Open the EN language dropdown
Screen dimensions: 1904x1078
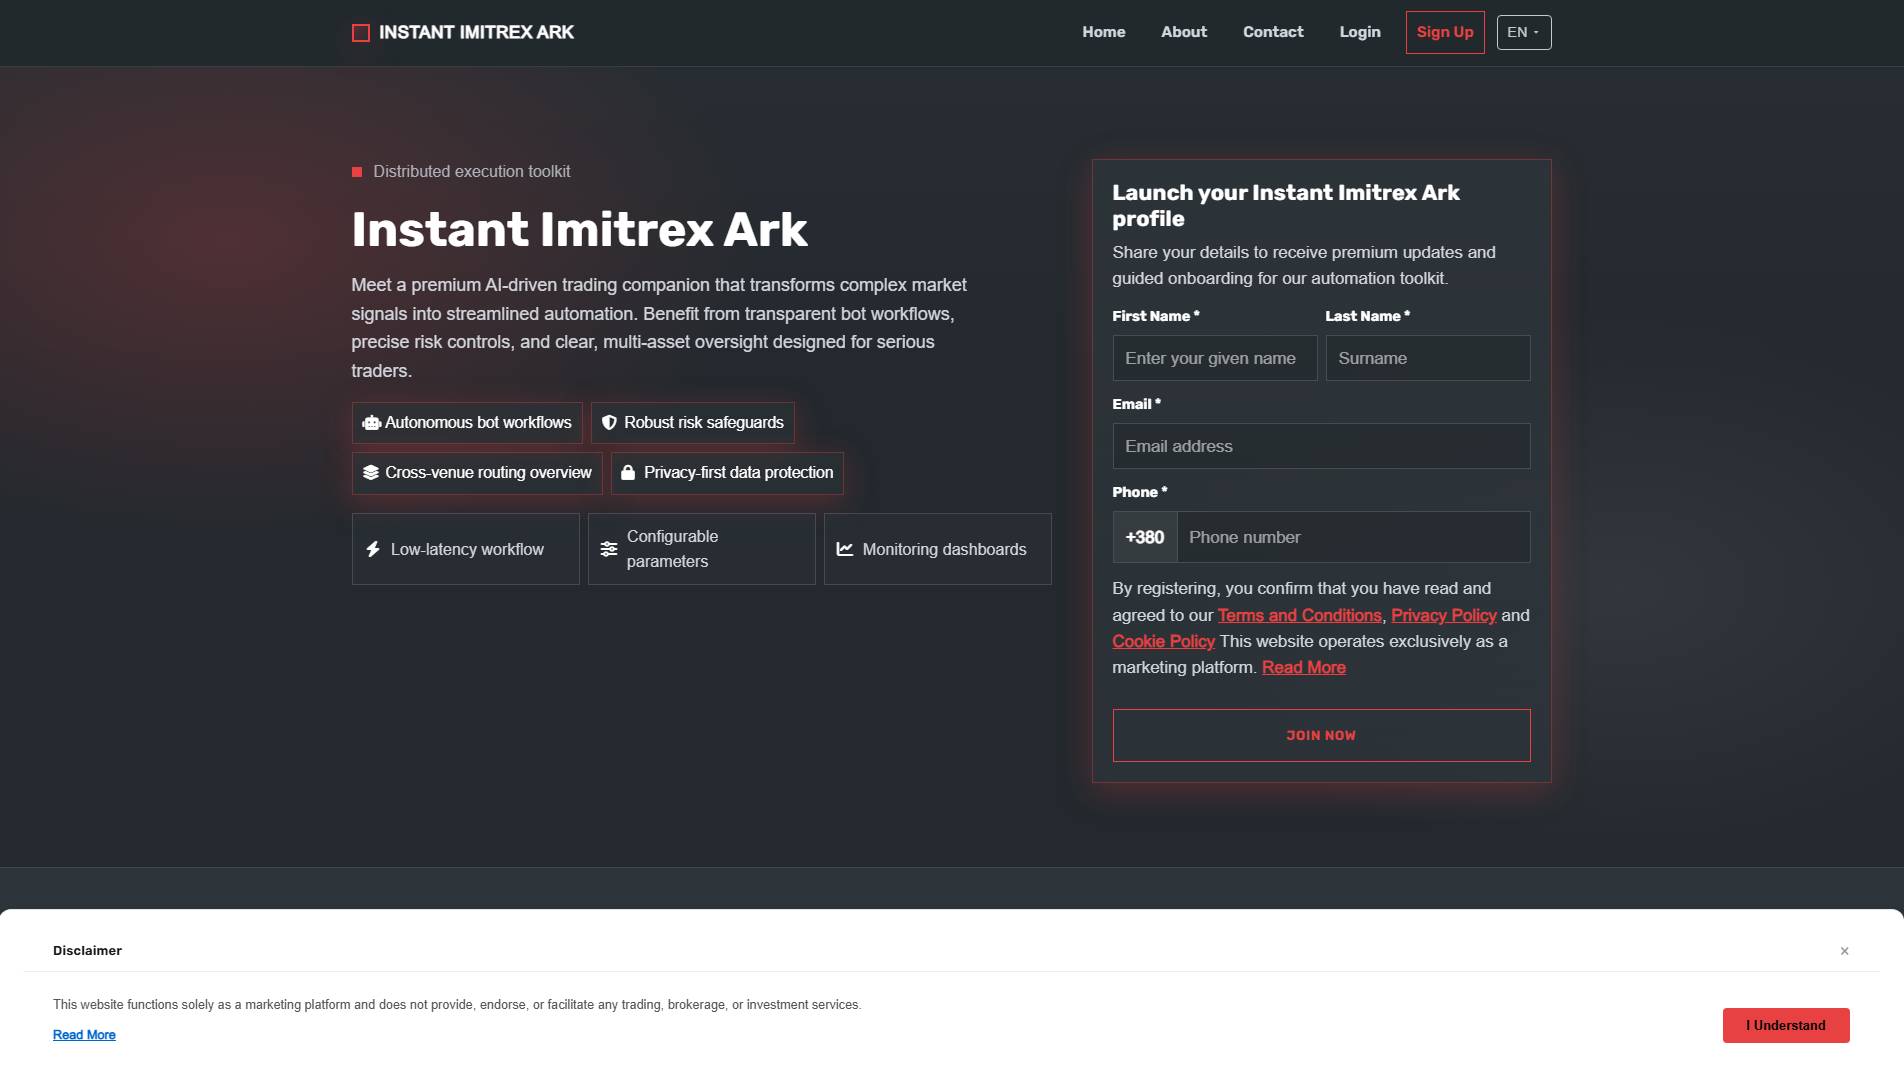pos(1524,33)
